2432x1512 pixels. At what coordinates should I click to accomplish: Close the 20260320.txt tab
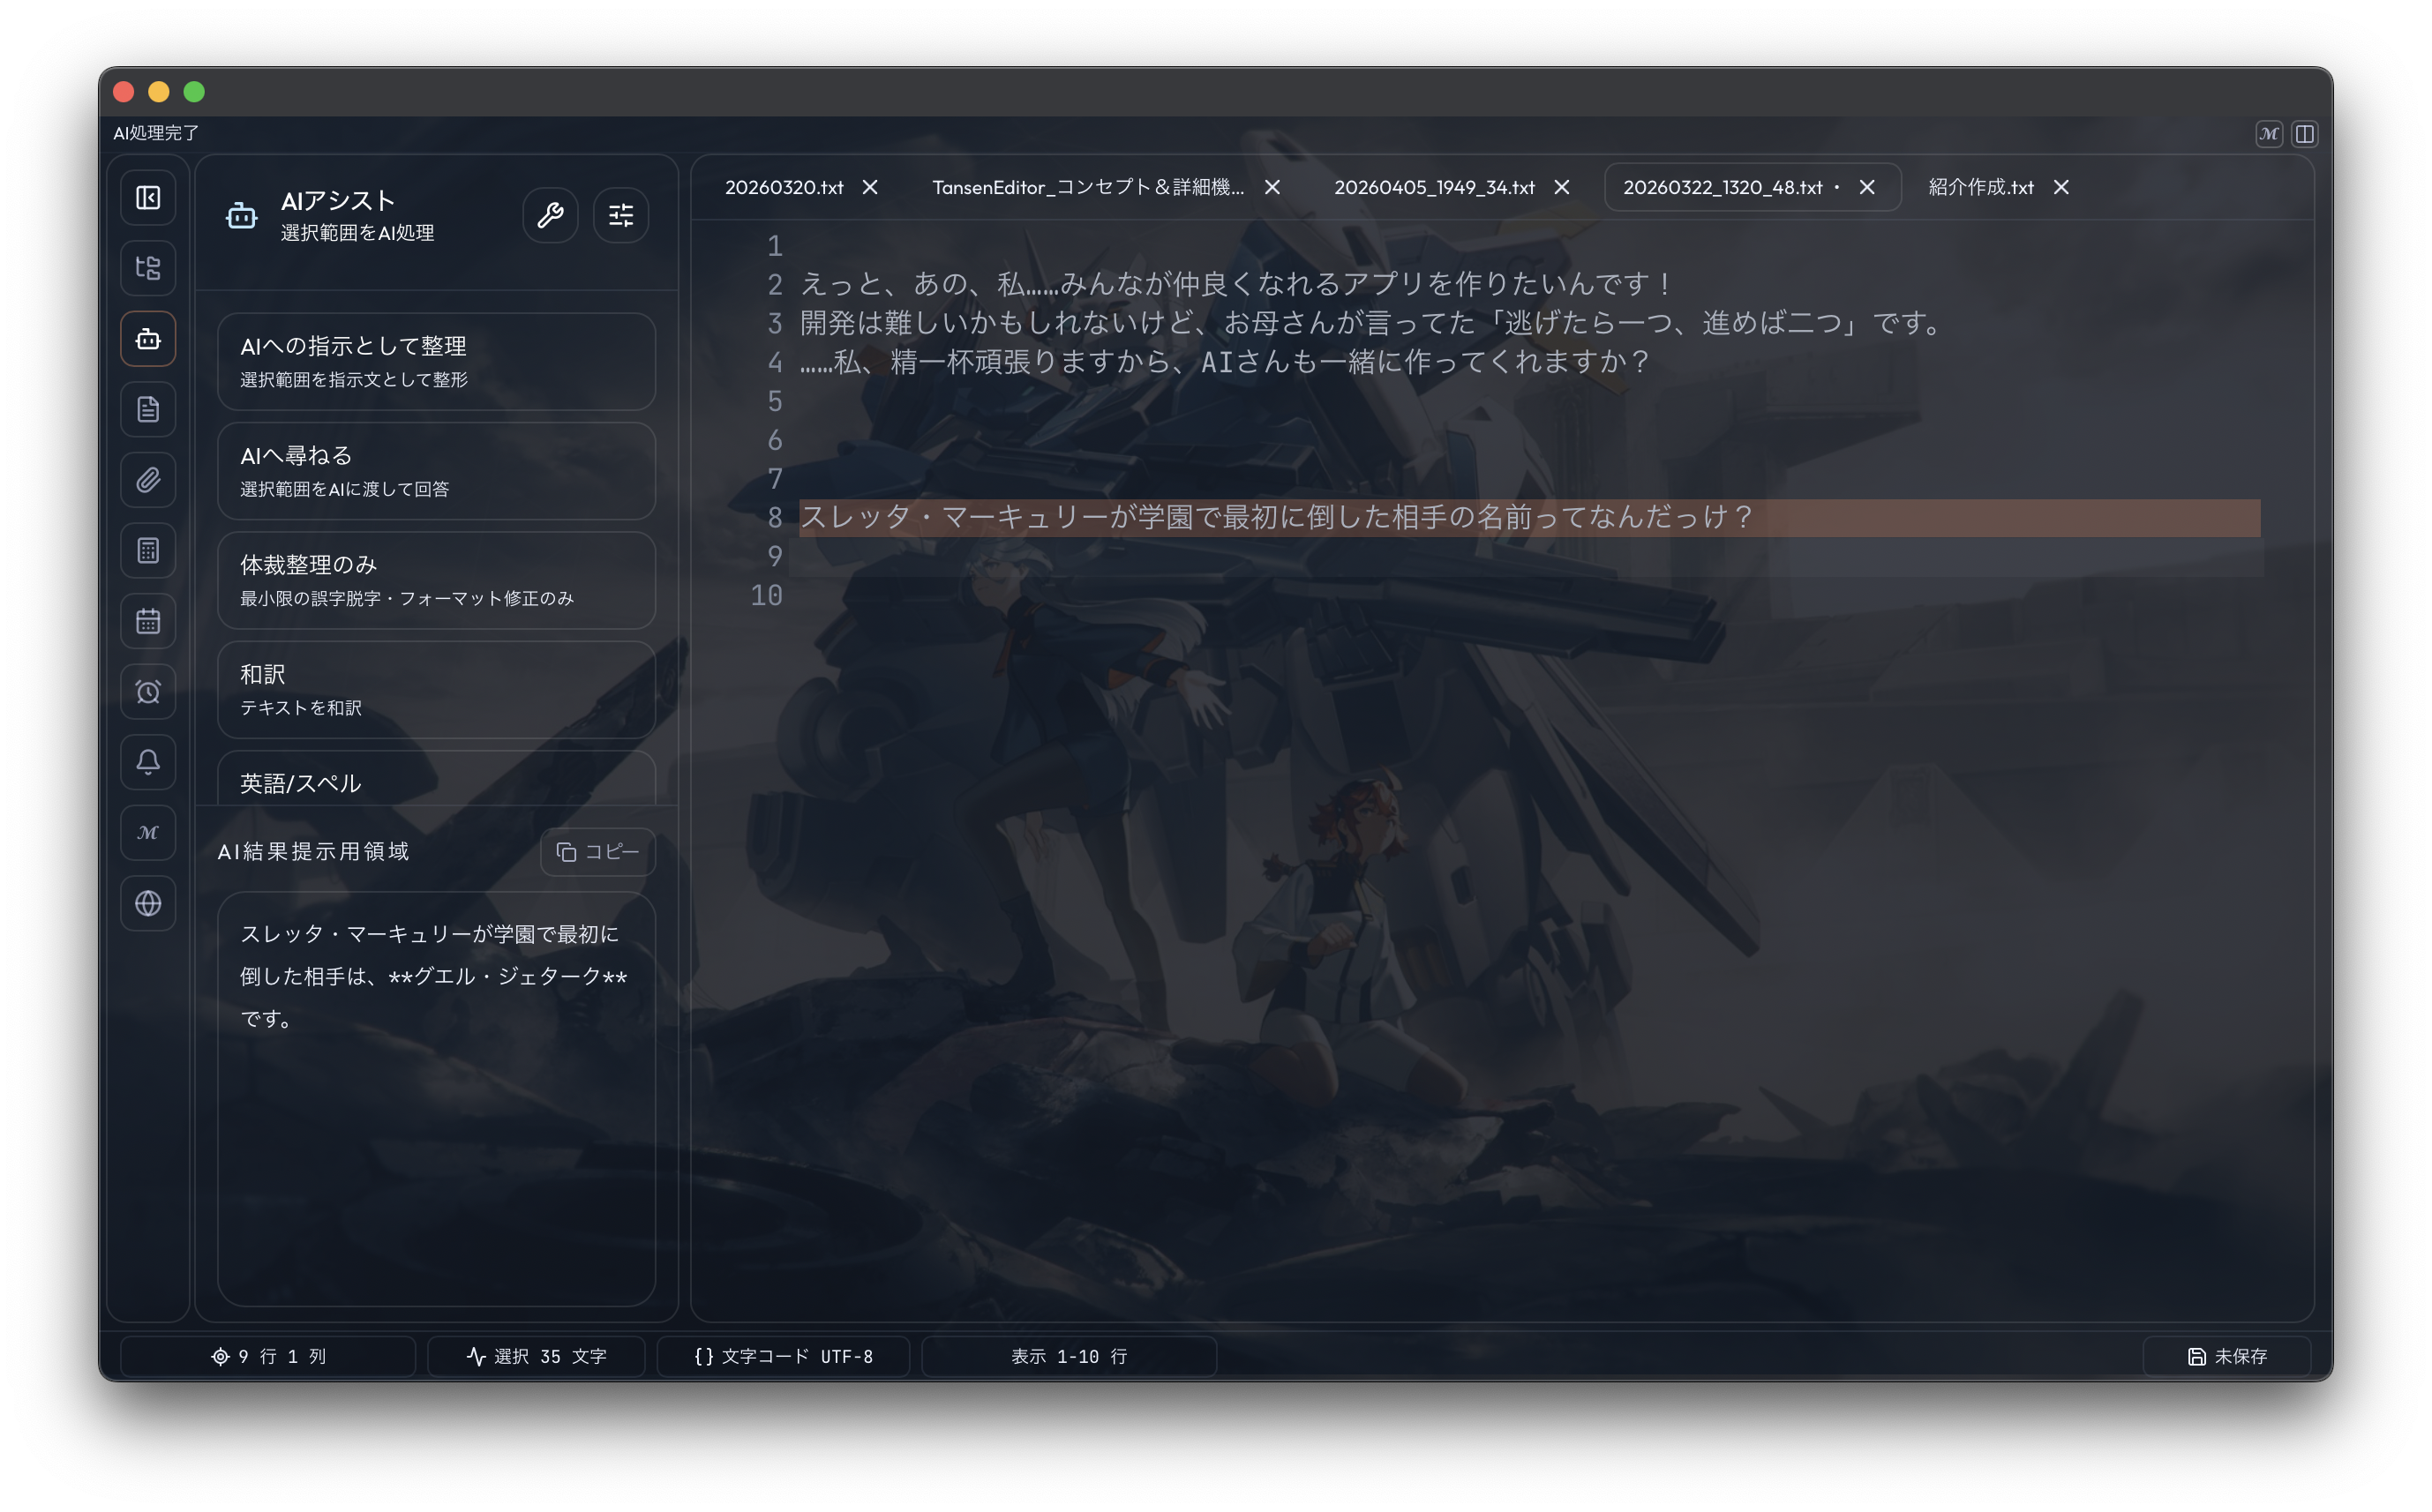[870, 188]
